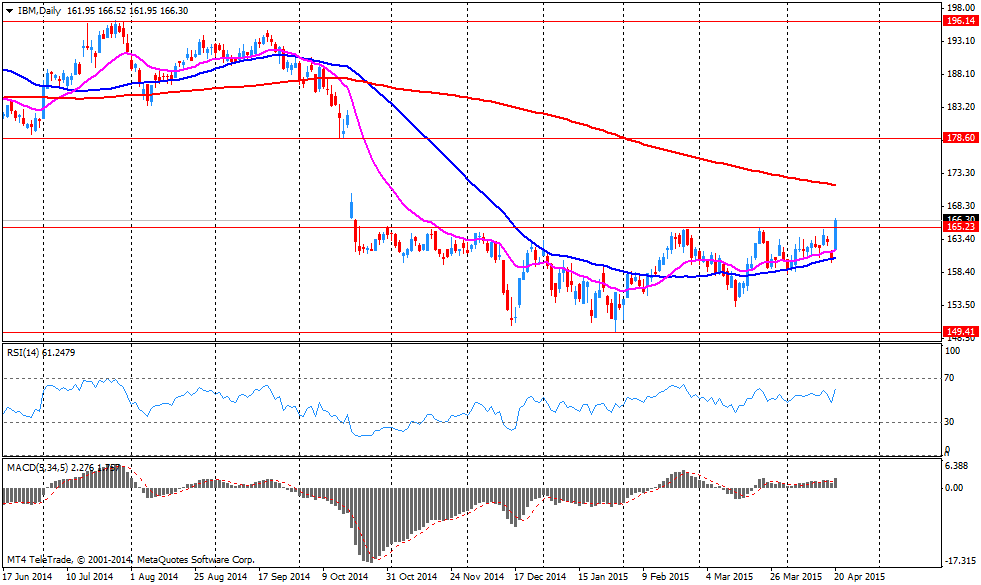Click the 17 Dec 2014 date label

pyautogui.click(x=540, y=576)
